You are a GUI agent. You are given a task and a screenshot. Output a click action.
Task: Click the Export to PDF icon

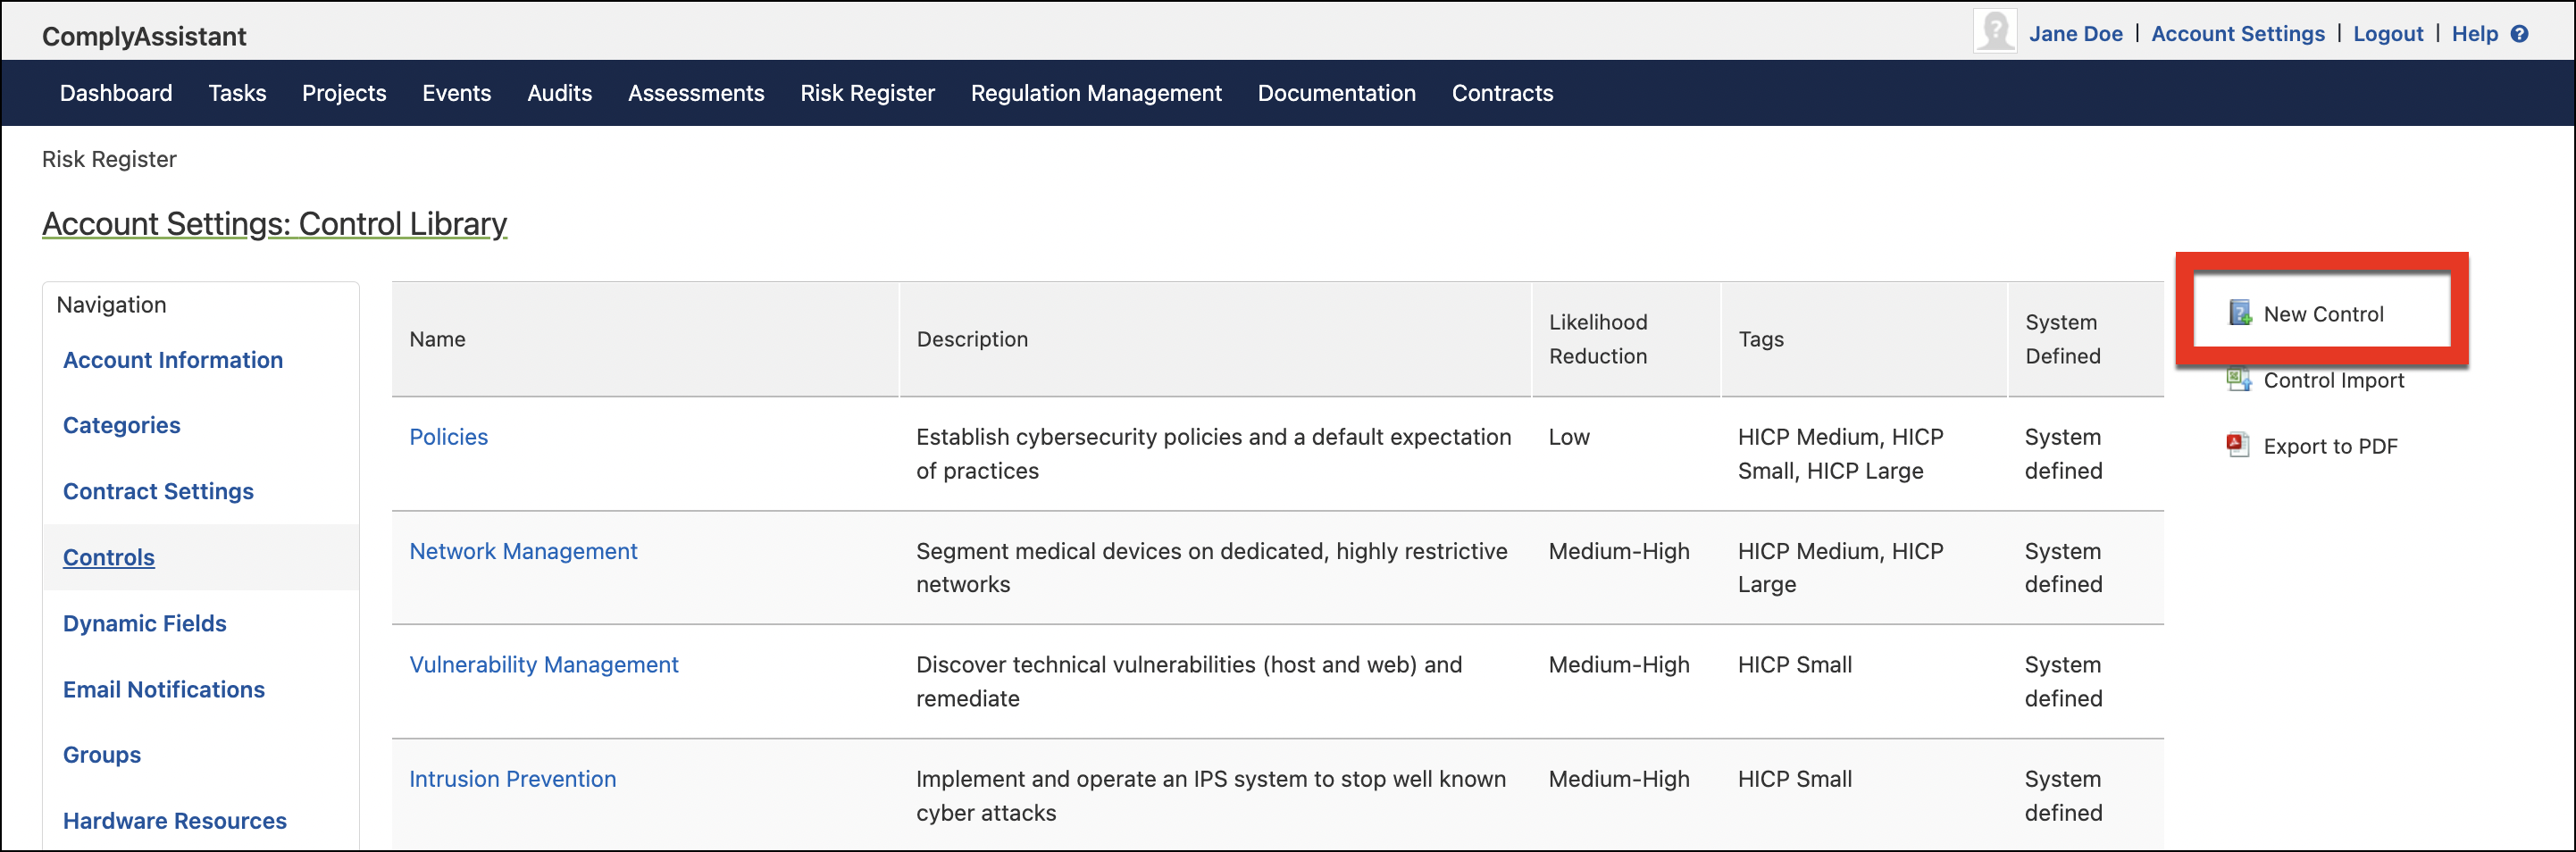pos(2238,445)
